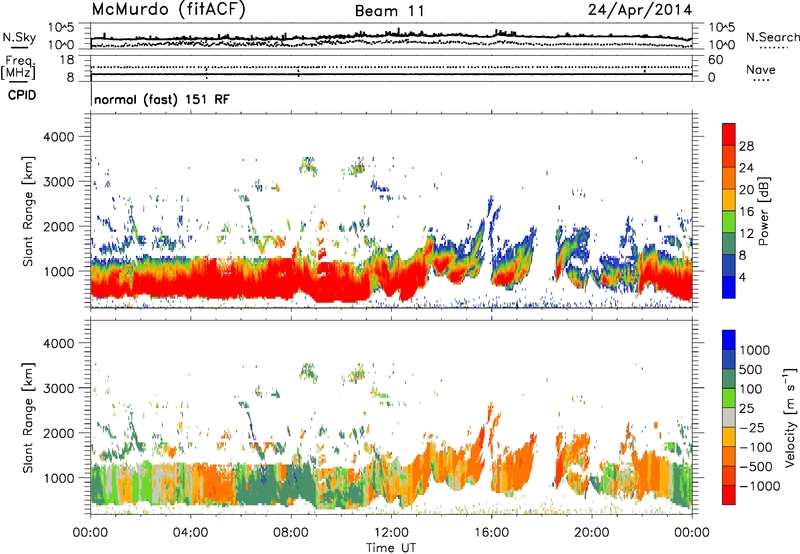The width and height of the screenshot is (800, 554).
Task: Pick the light green Power swatch between 12 and 16
Action: [x=729, y=221]
